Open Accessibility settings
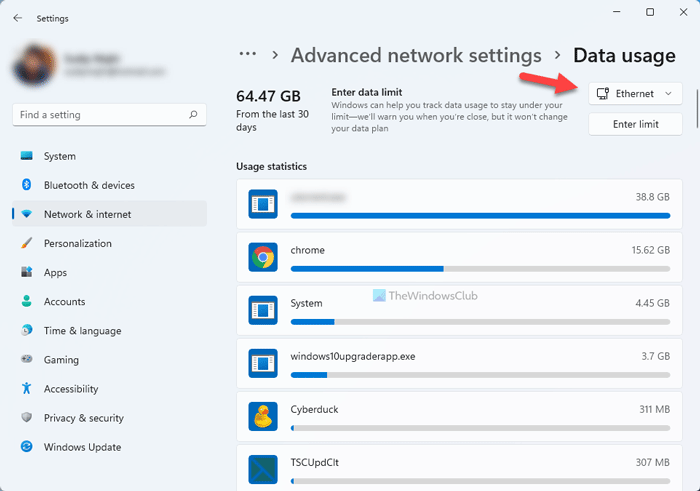Viewport: 700px width, 491px height. point(71,389)
